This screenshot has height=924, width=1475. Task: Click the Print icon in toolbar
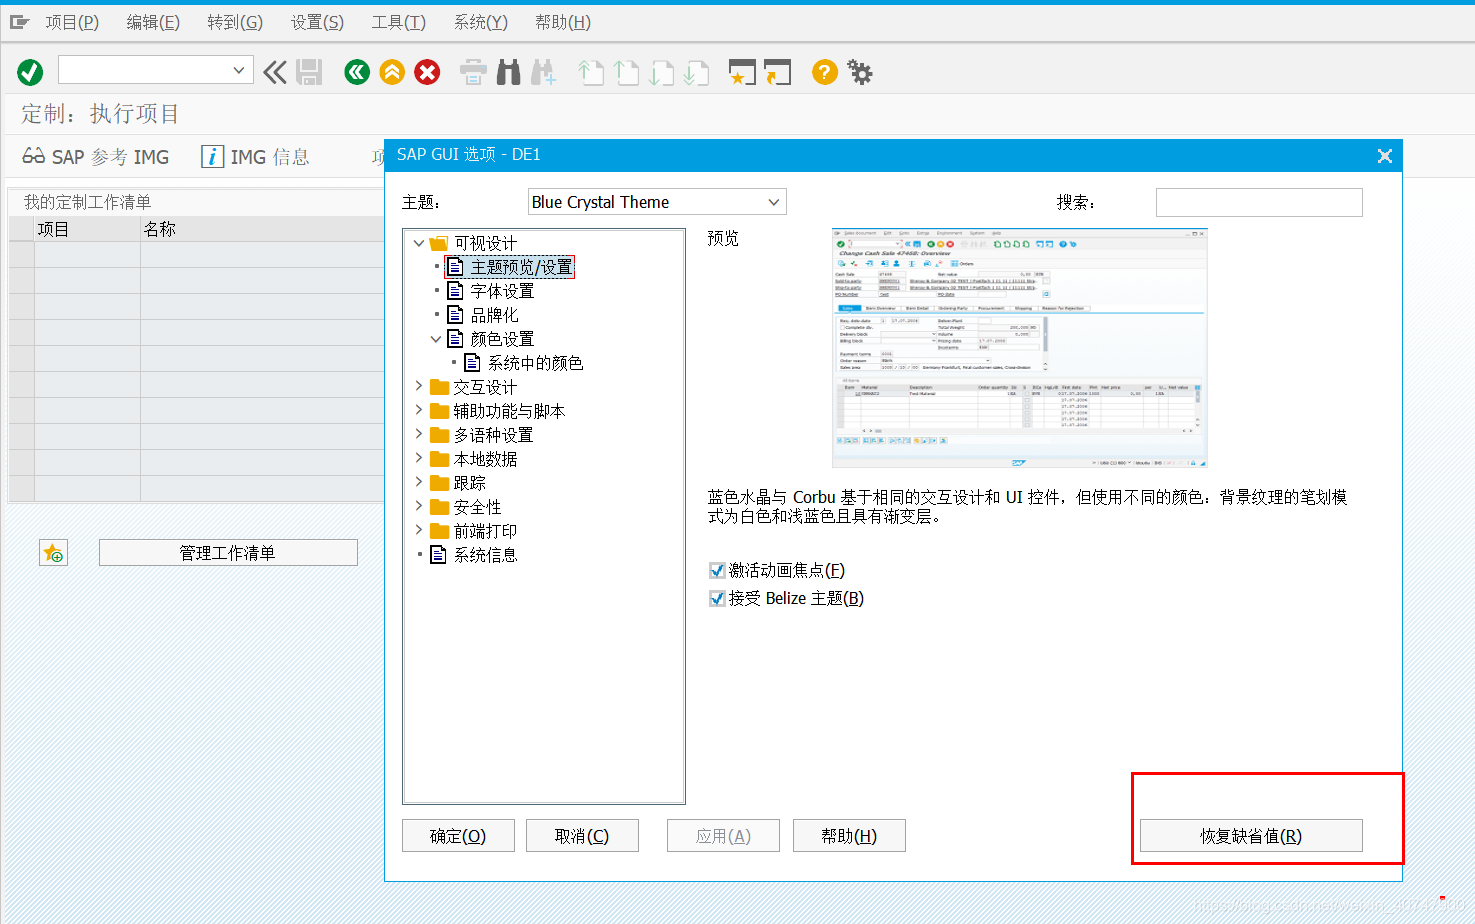point(473,72)
